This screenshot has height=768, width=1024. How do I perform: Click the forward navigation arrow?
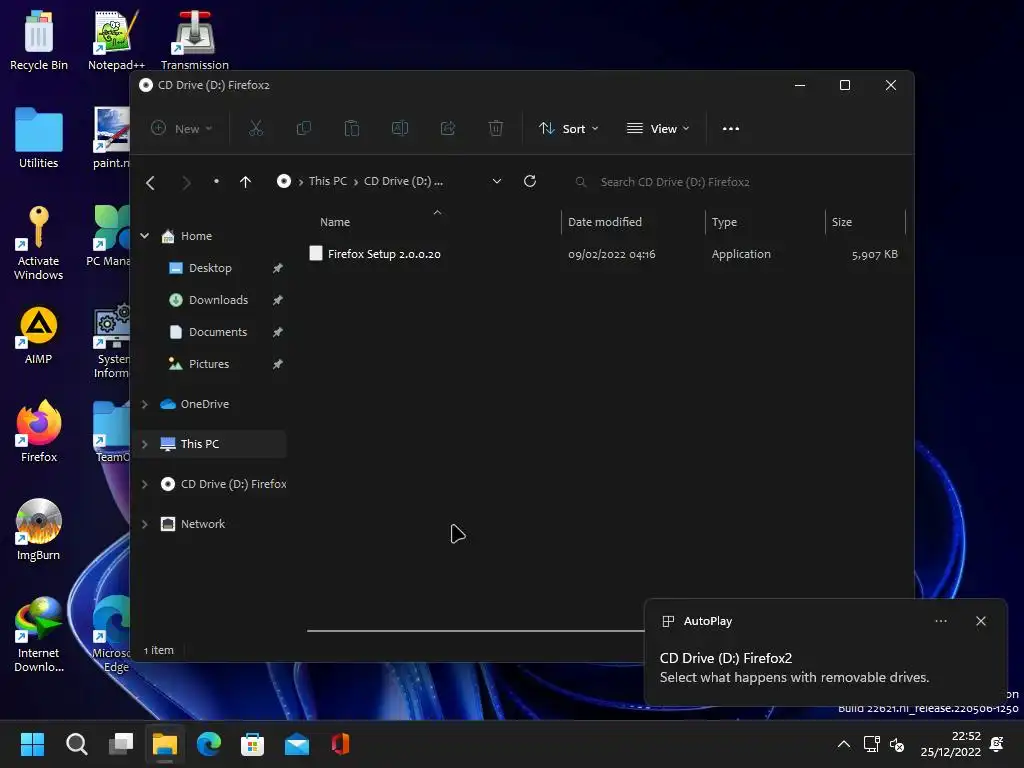(x=186, y=182)
